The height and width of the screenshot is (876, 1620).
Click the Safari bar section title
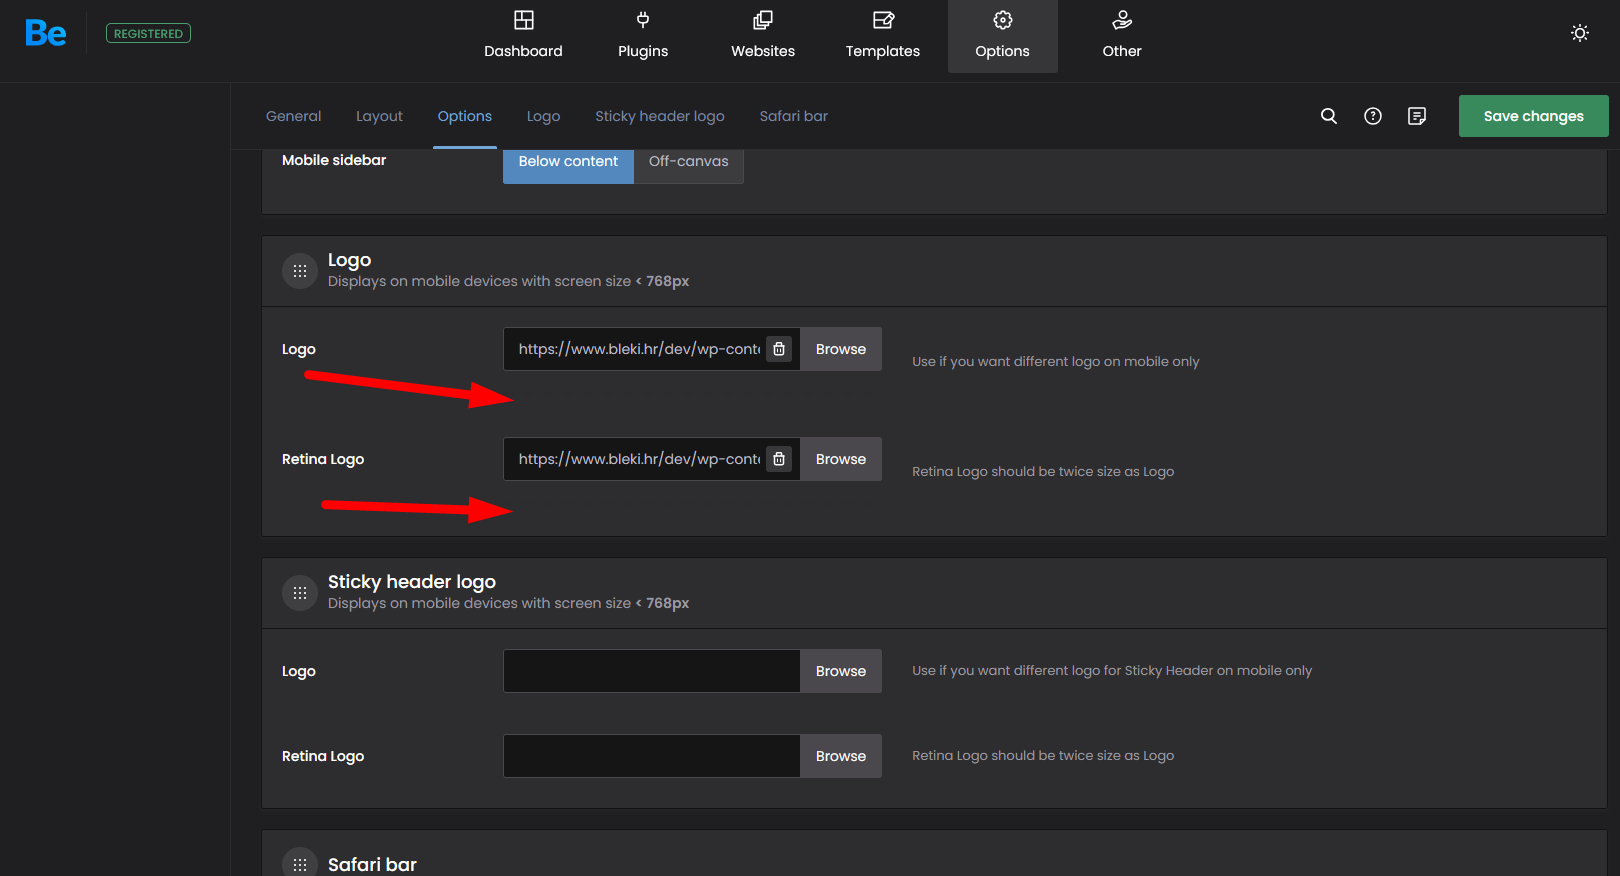click(372, 864)
